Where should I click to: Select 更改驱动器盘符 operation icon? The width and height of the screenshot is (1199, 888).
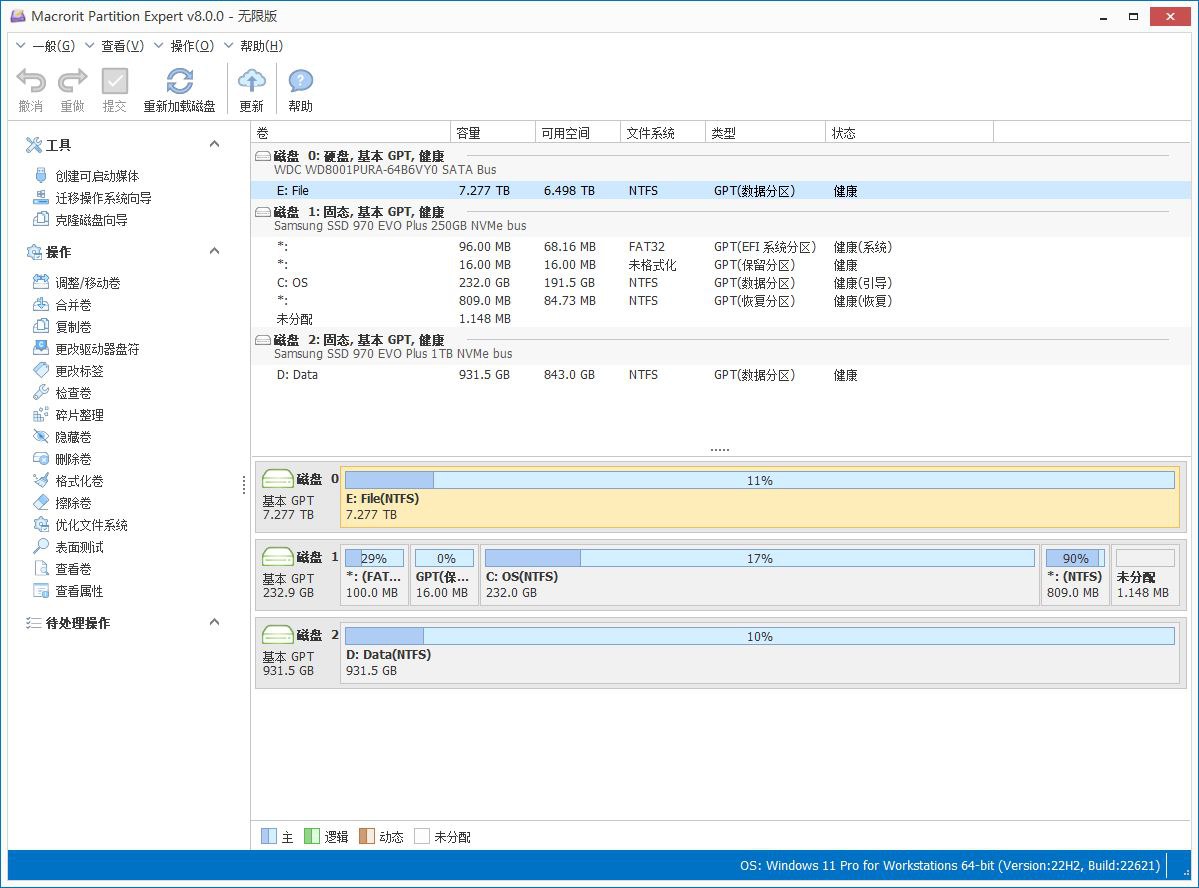point(41,348)
